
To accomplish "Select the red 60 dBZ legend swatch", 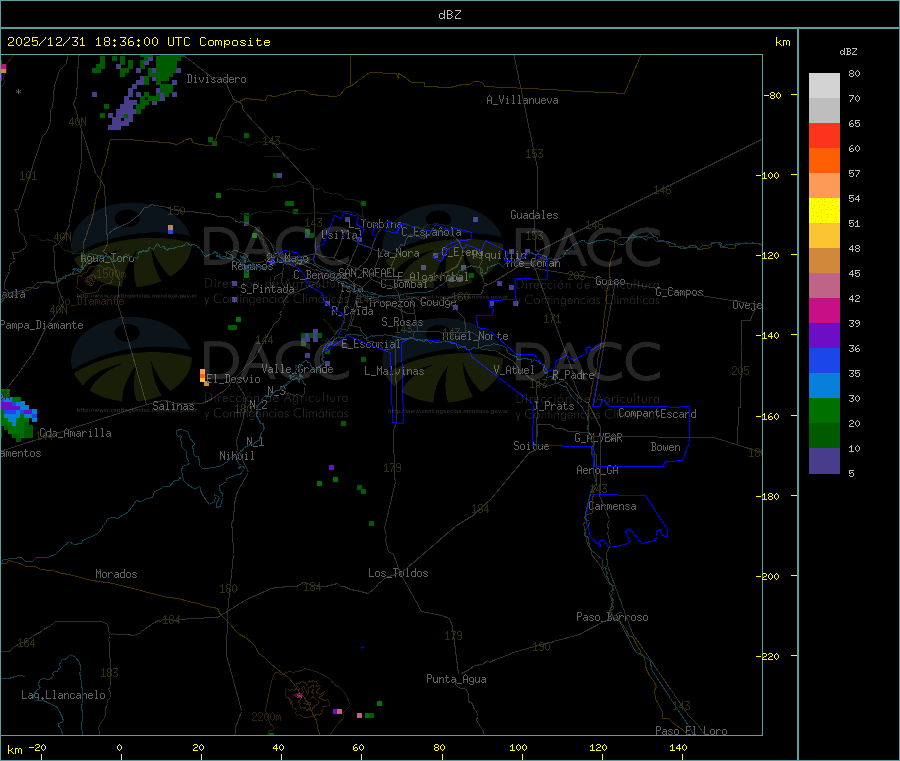I will [x=824, y=135].
